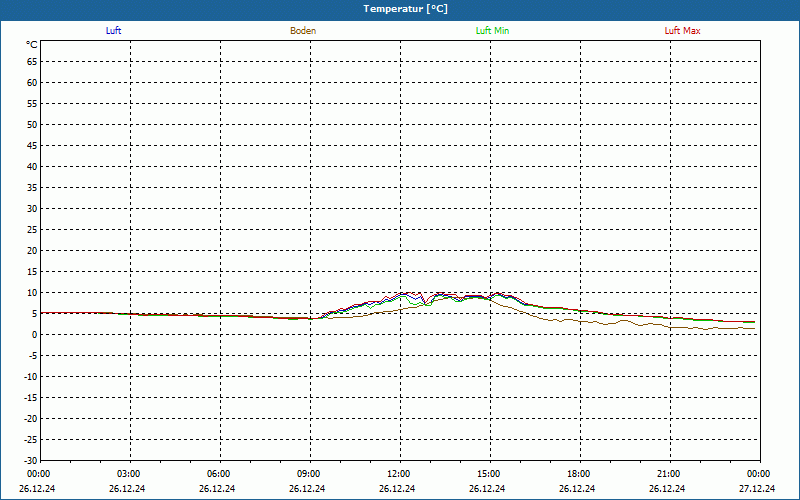Click the 15 y-axis value
Image resolution: width=800 pixels, height=500 pixels.
32,272
